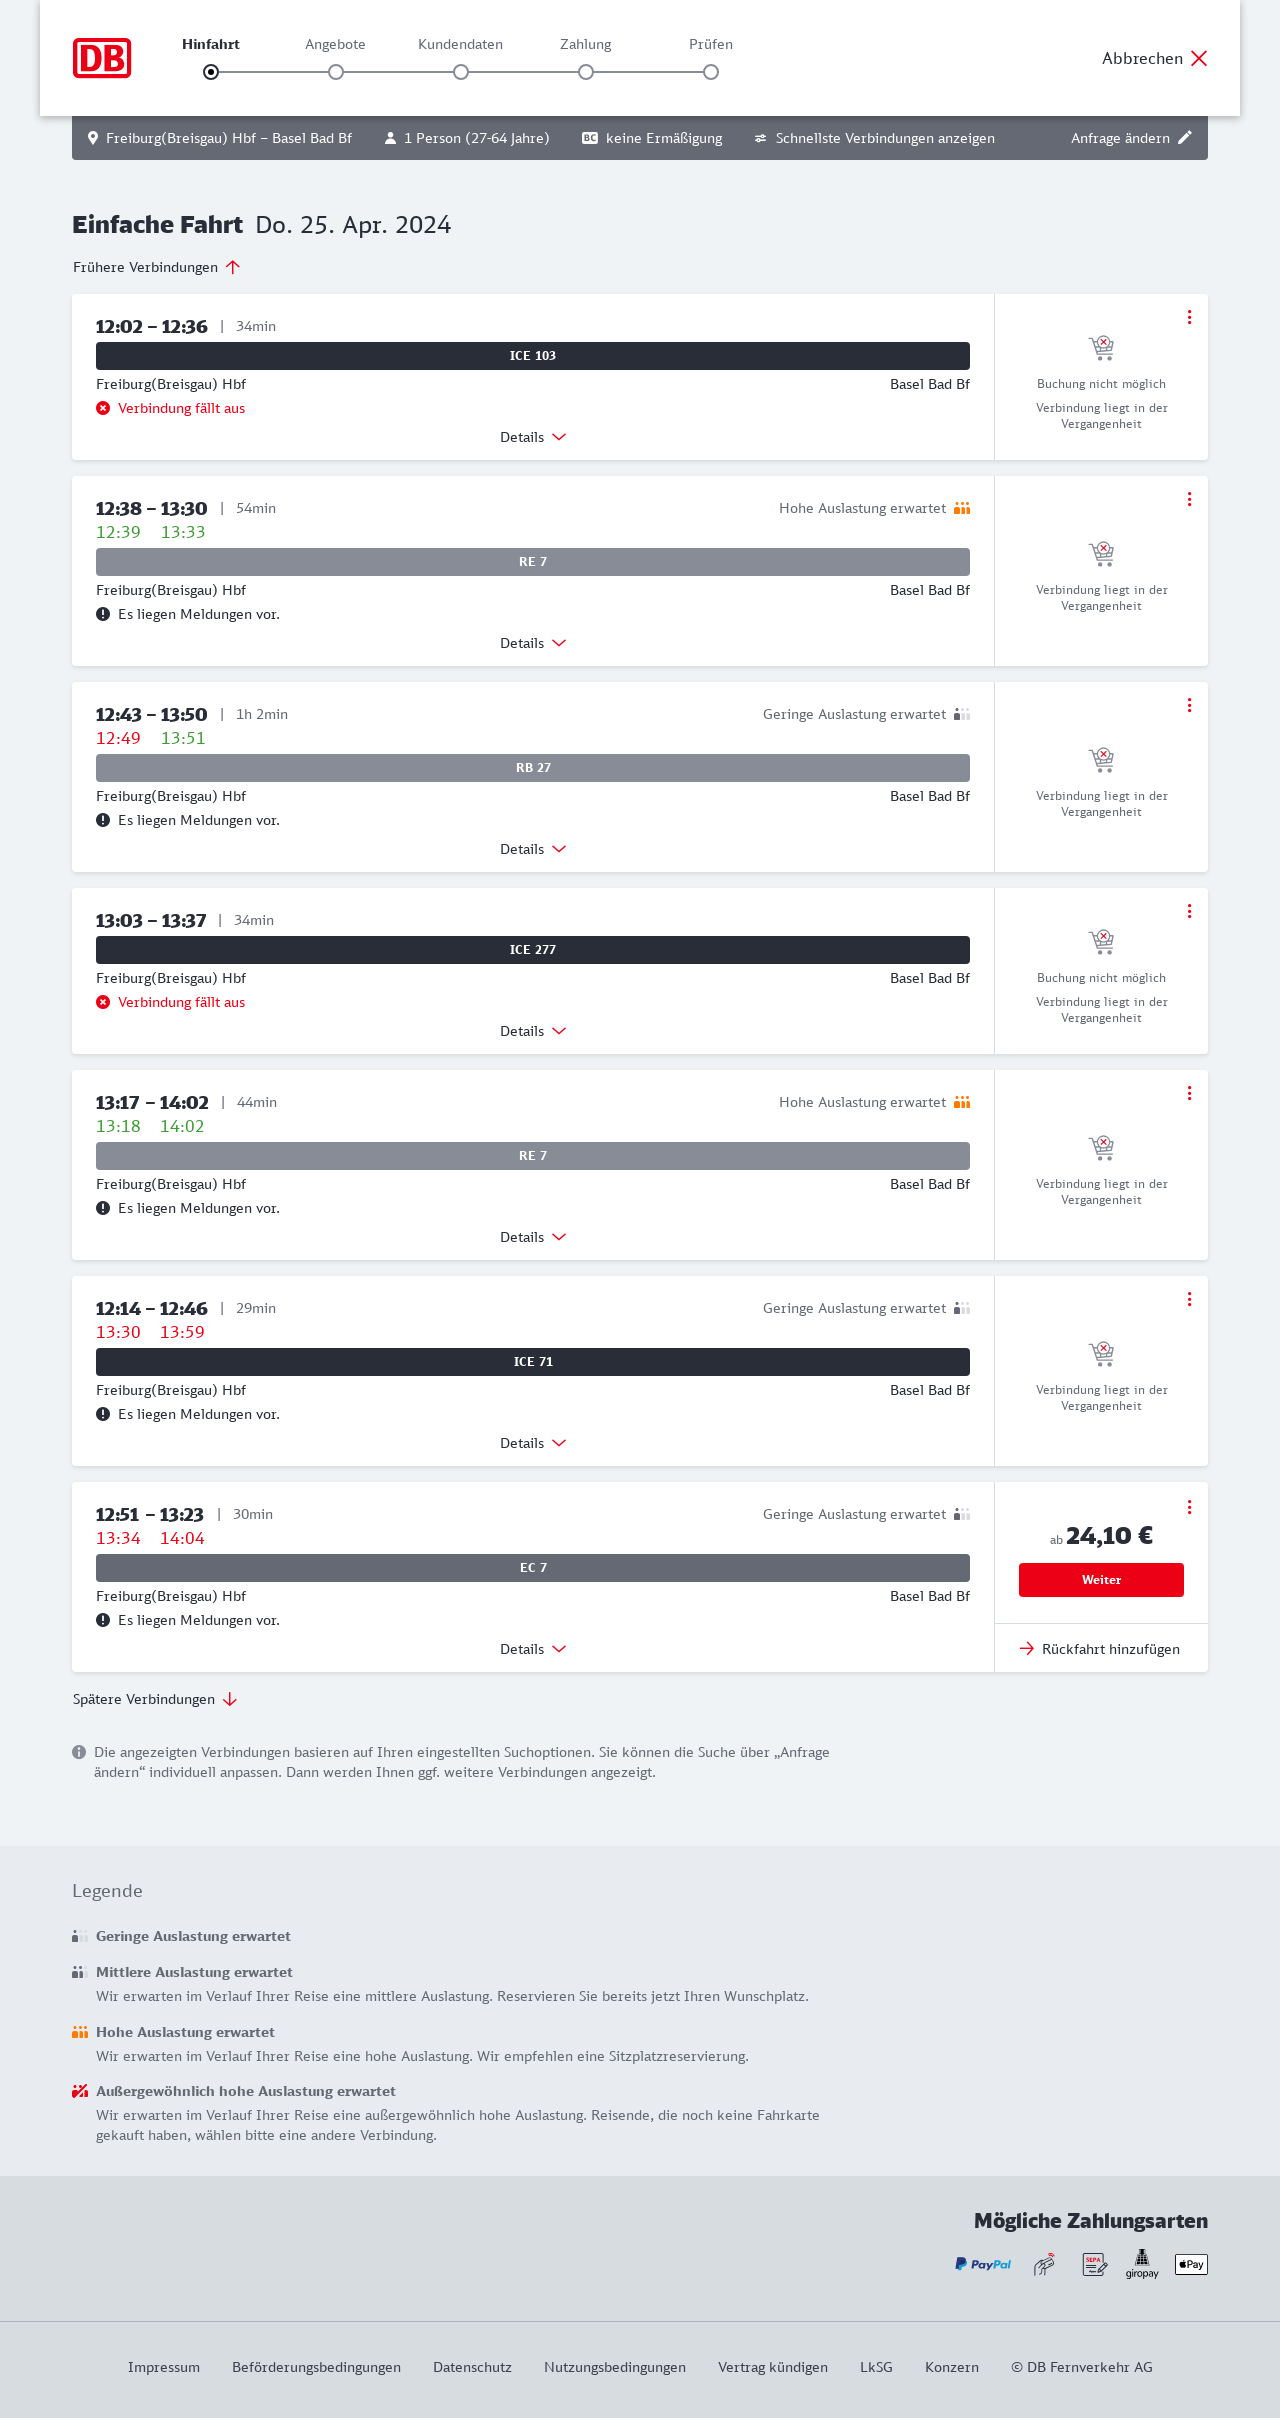Expand Details for ICE 277 connection
1280x2418 pixels.
(x=532, y=1031)
